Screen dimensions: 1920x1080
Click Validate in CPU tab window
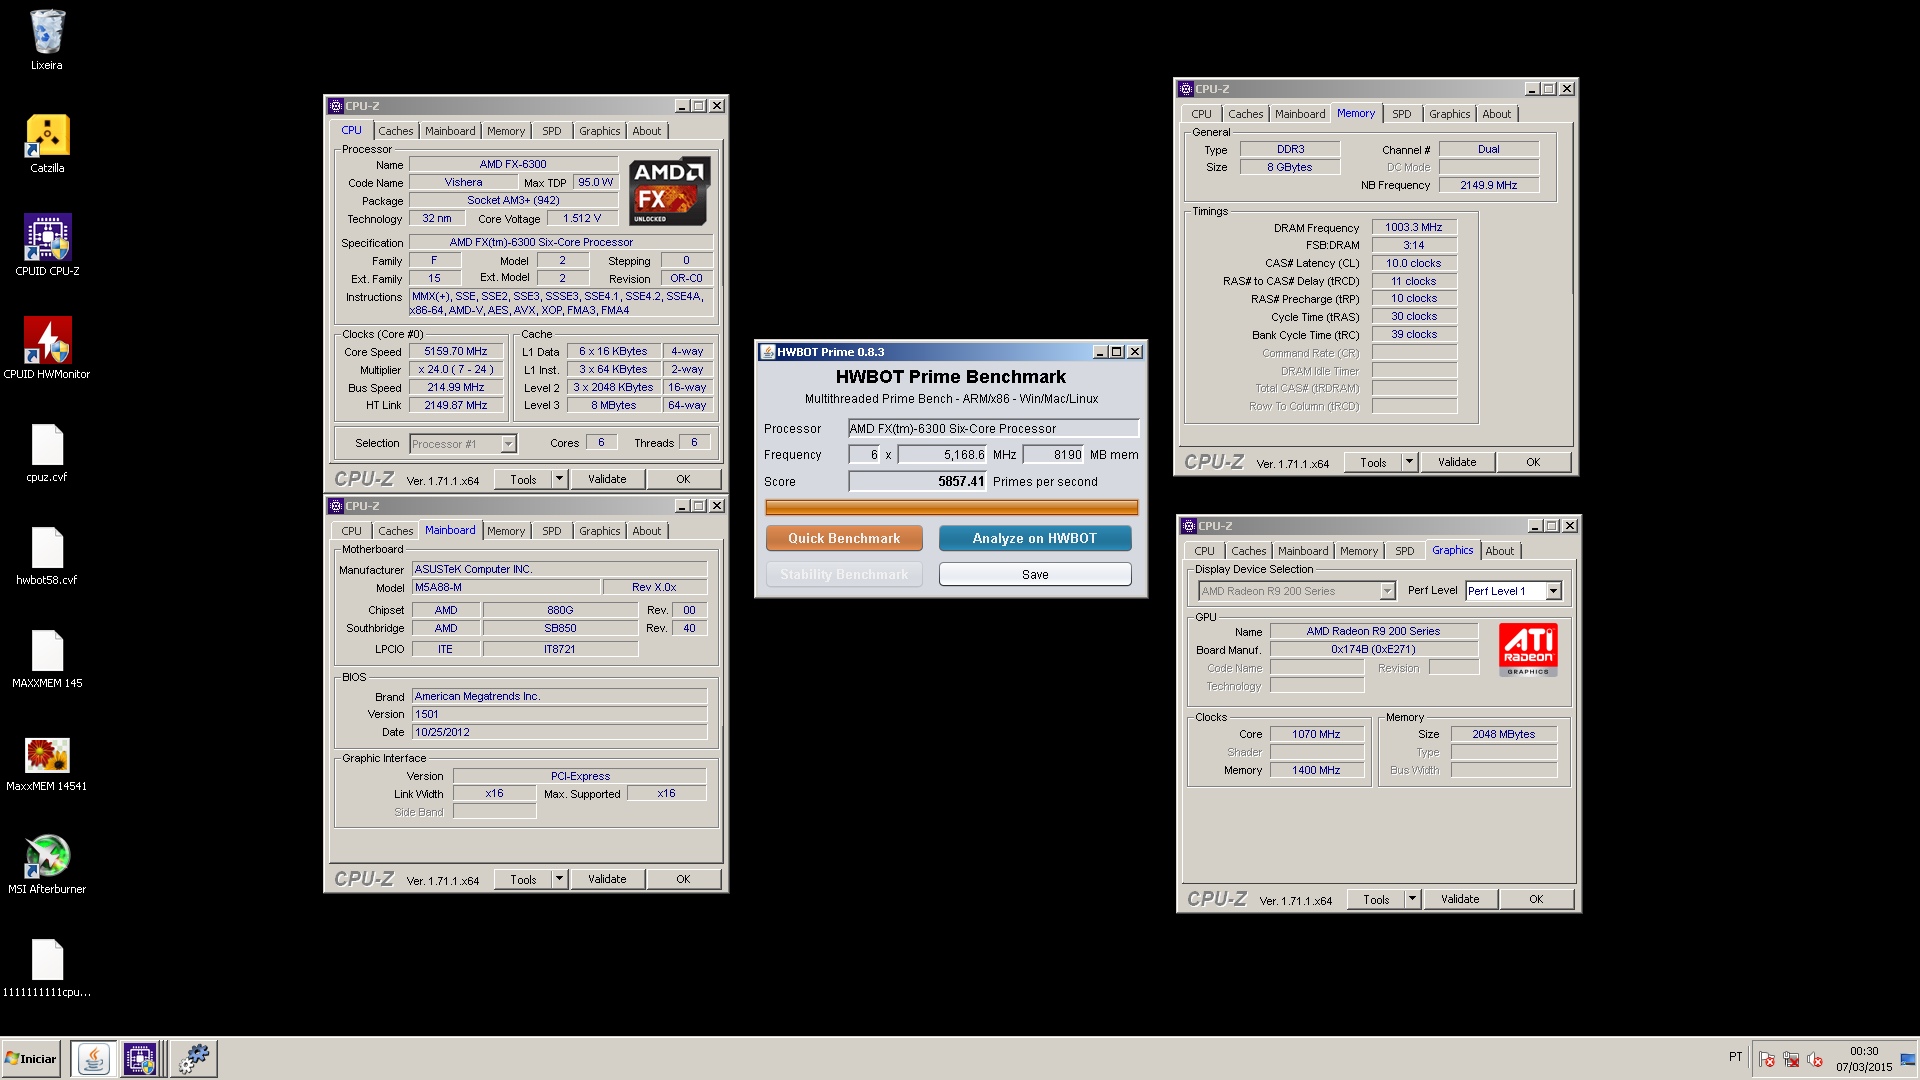pos(607,479)
